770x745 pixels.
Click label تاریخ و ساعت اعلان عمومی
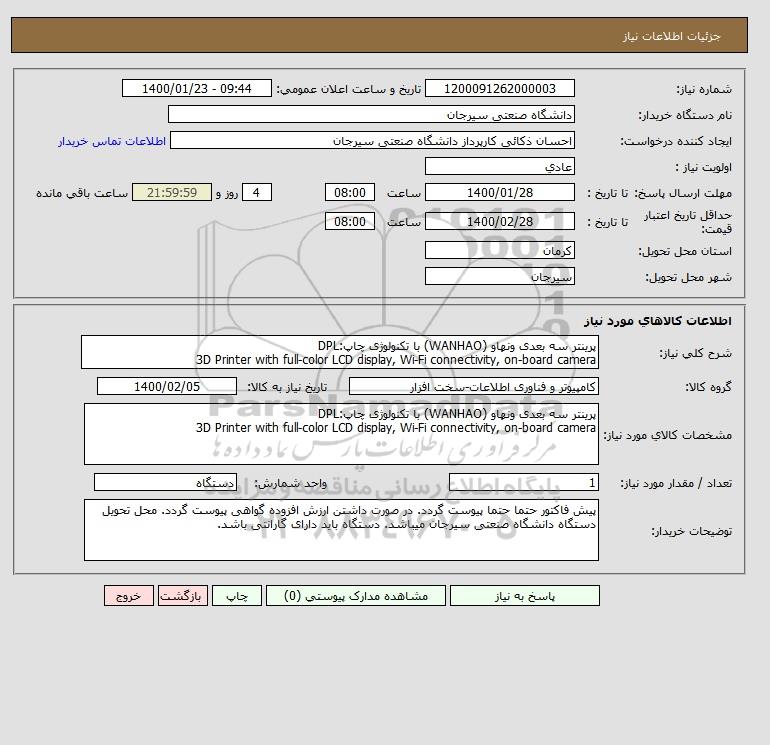[x=349, y=89]
